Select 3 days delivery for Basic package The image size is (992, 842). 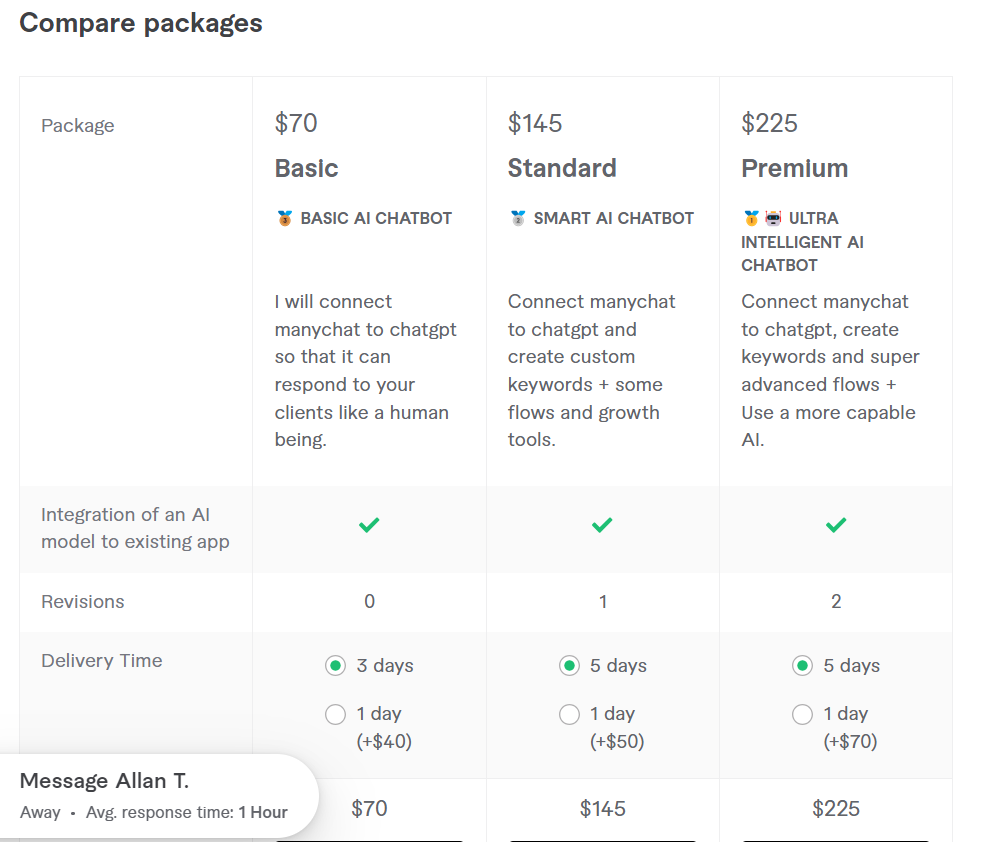335,666
